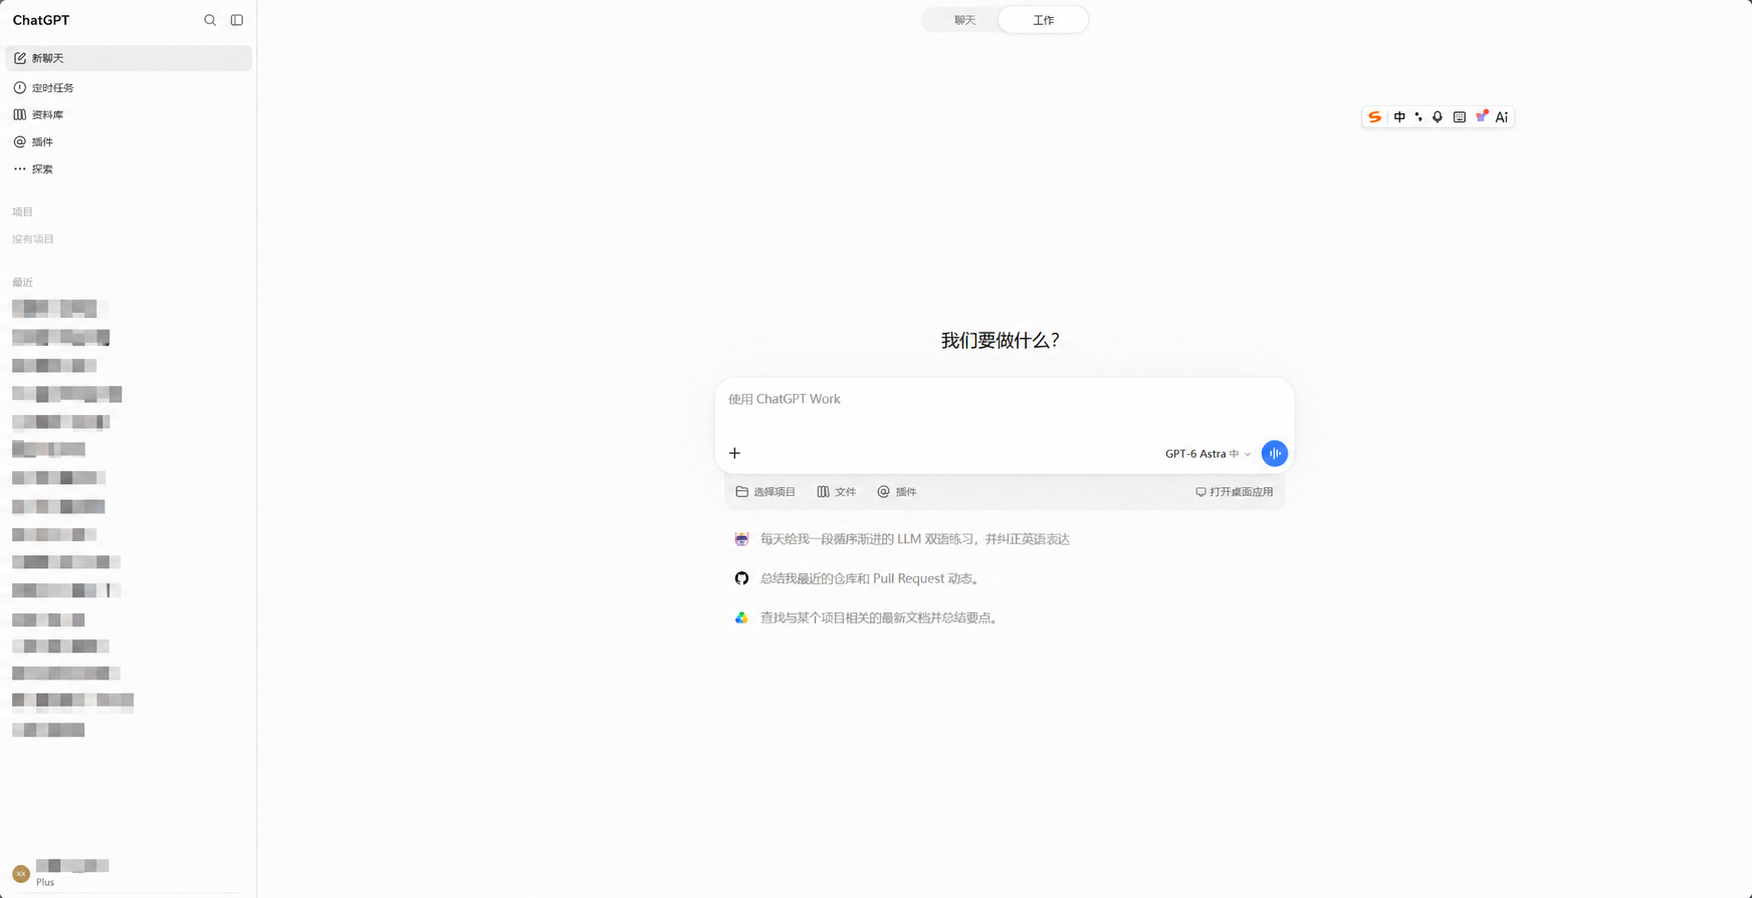Image resolution: width=1752 pixels, height=898 pixels.
Task: Switch to the 聊天 tab
Action: [x=964, y=20]
